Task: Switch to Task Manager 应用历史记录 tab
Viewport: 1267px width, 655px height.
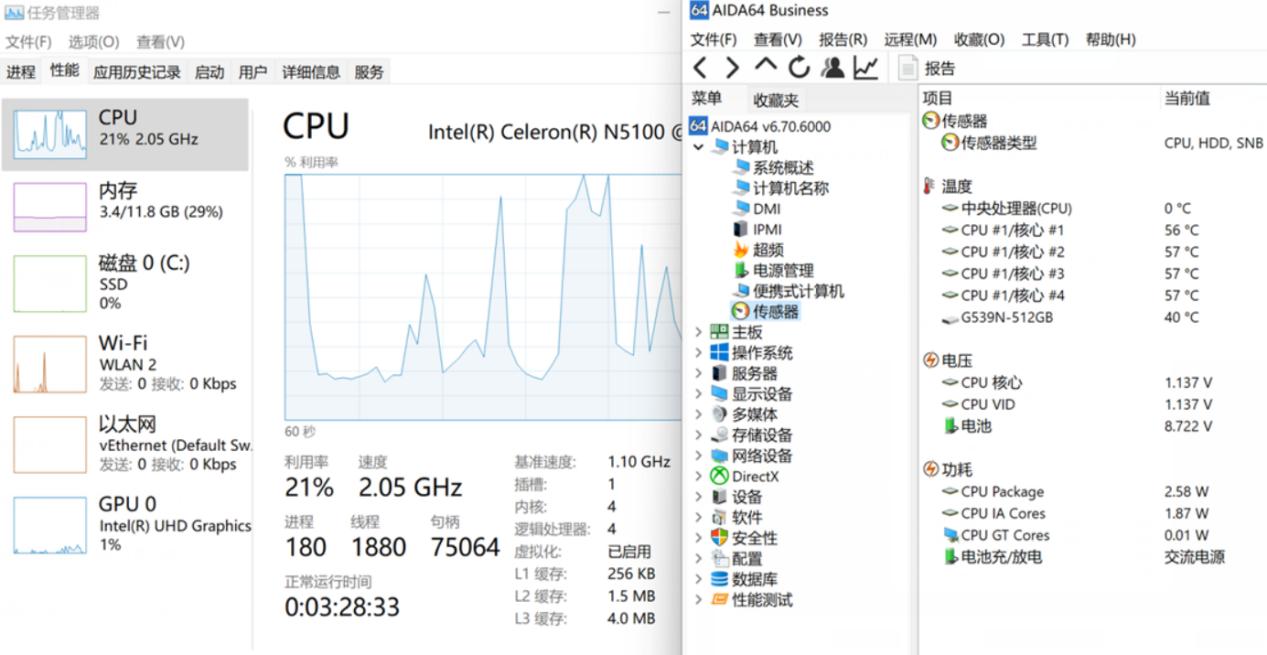Action: (137, 72)
